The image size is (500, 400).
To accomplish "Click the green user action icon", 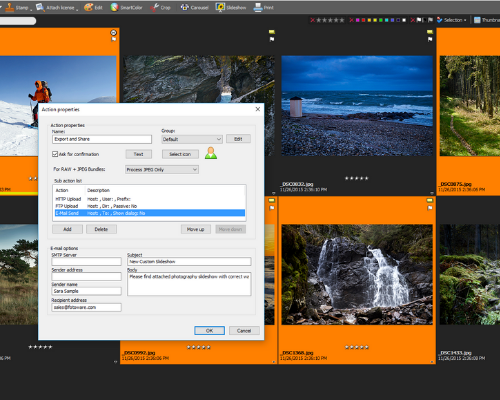I will click(x=211, y=153).
